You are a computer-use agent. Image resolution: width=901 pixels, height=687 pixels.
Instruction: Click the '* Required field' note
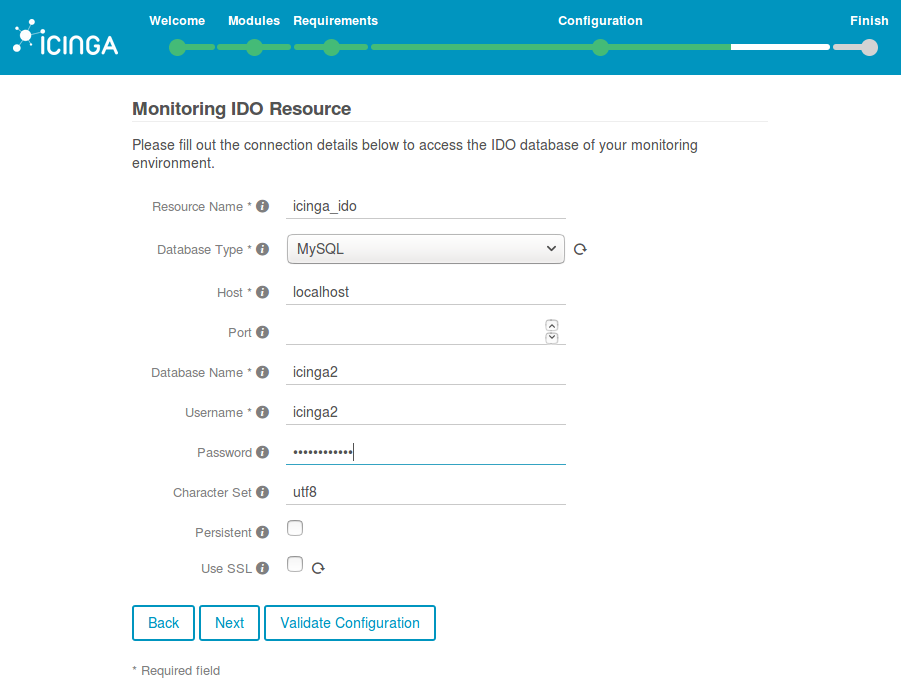(x=176, y=670)
